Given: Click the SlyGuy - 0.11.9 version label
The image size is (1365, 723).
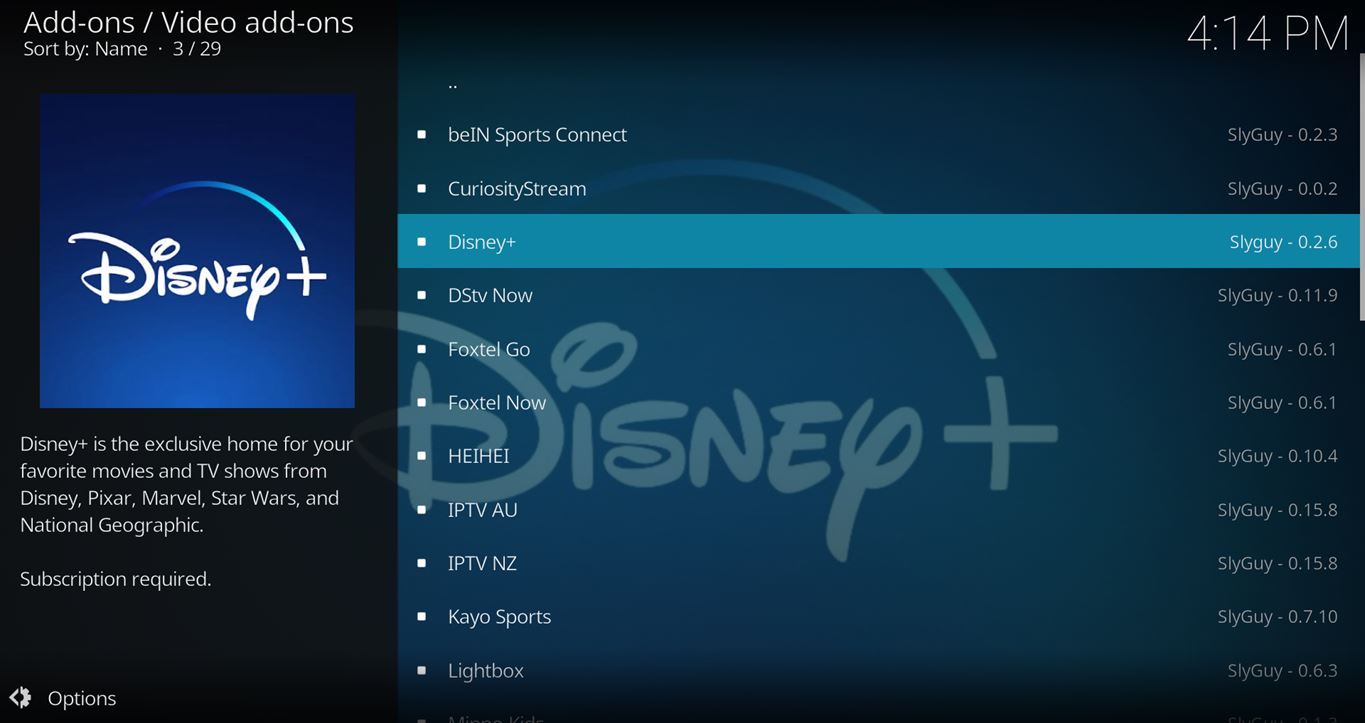Looking at the screenshot, I should pos(1277,296).
